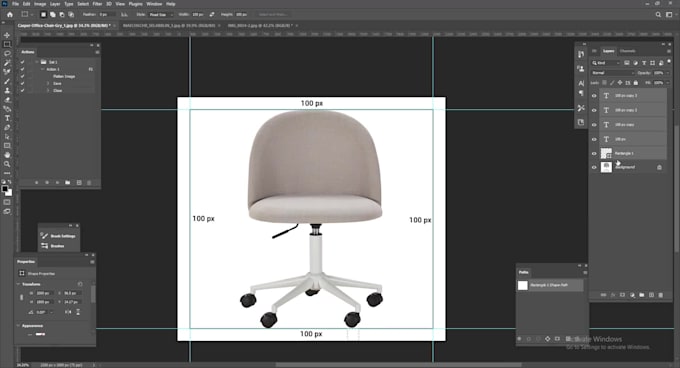Go to the Home screen icon
Viewport: 680px width, 368px height.
point(10,14)
